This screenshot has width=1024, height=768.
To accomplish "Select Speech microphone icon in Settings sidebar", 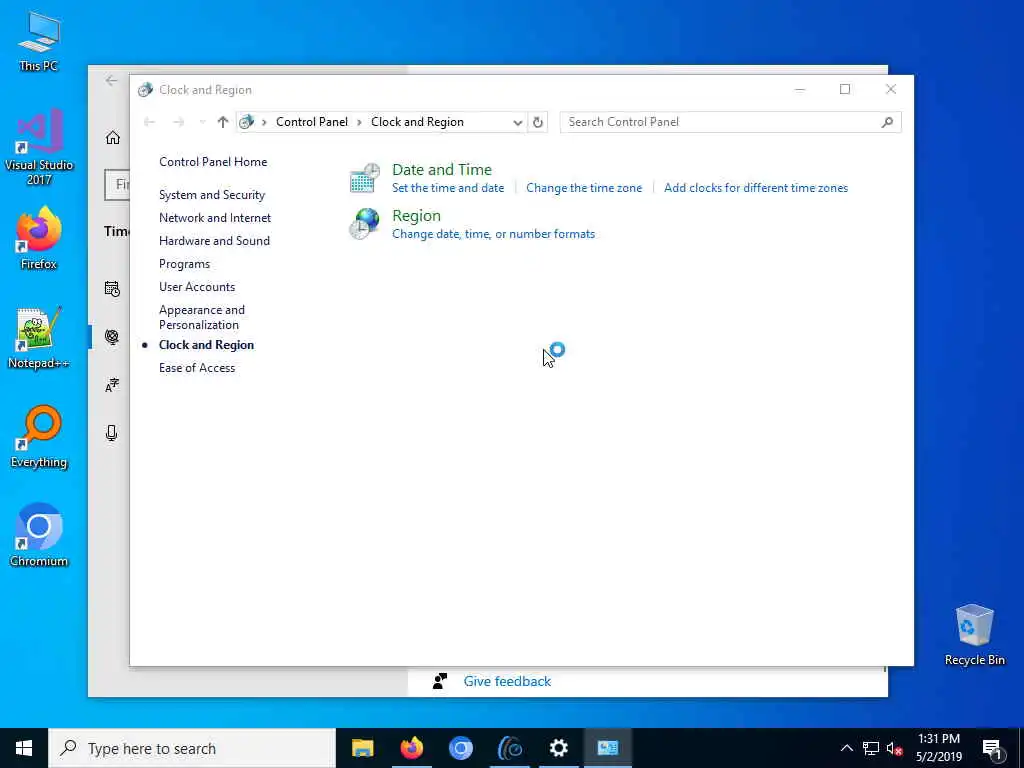I will pyautogui.click(x=112, y=433).
